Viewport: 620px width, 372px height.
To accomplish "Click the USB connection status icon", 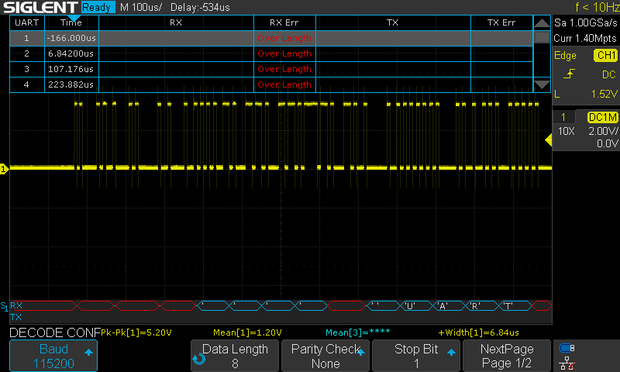I will (567, 348).
